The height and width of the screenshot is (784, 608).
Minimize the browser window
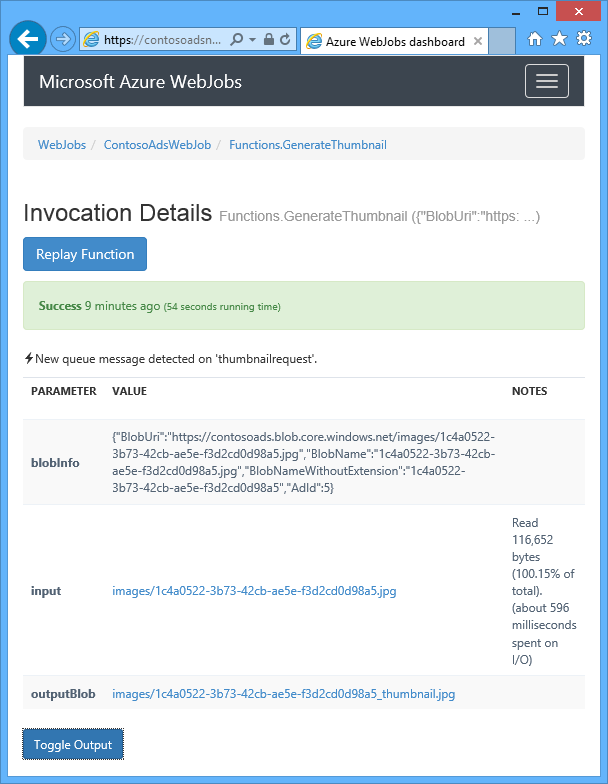tap(516, 12)
